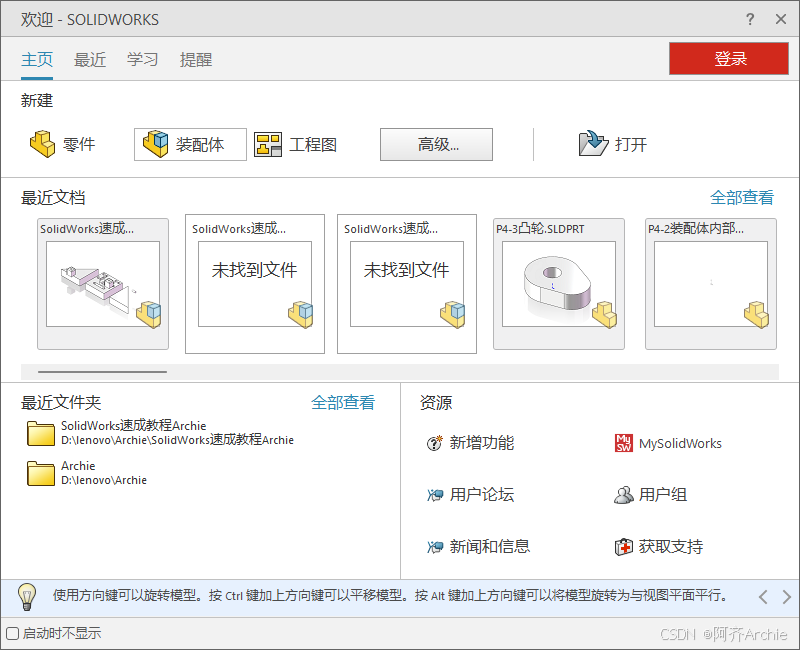Open the 新闻和信息 link text
The width and height of the screenshot is (800, 650).
tap(490, 547)
